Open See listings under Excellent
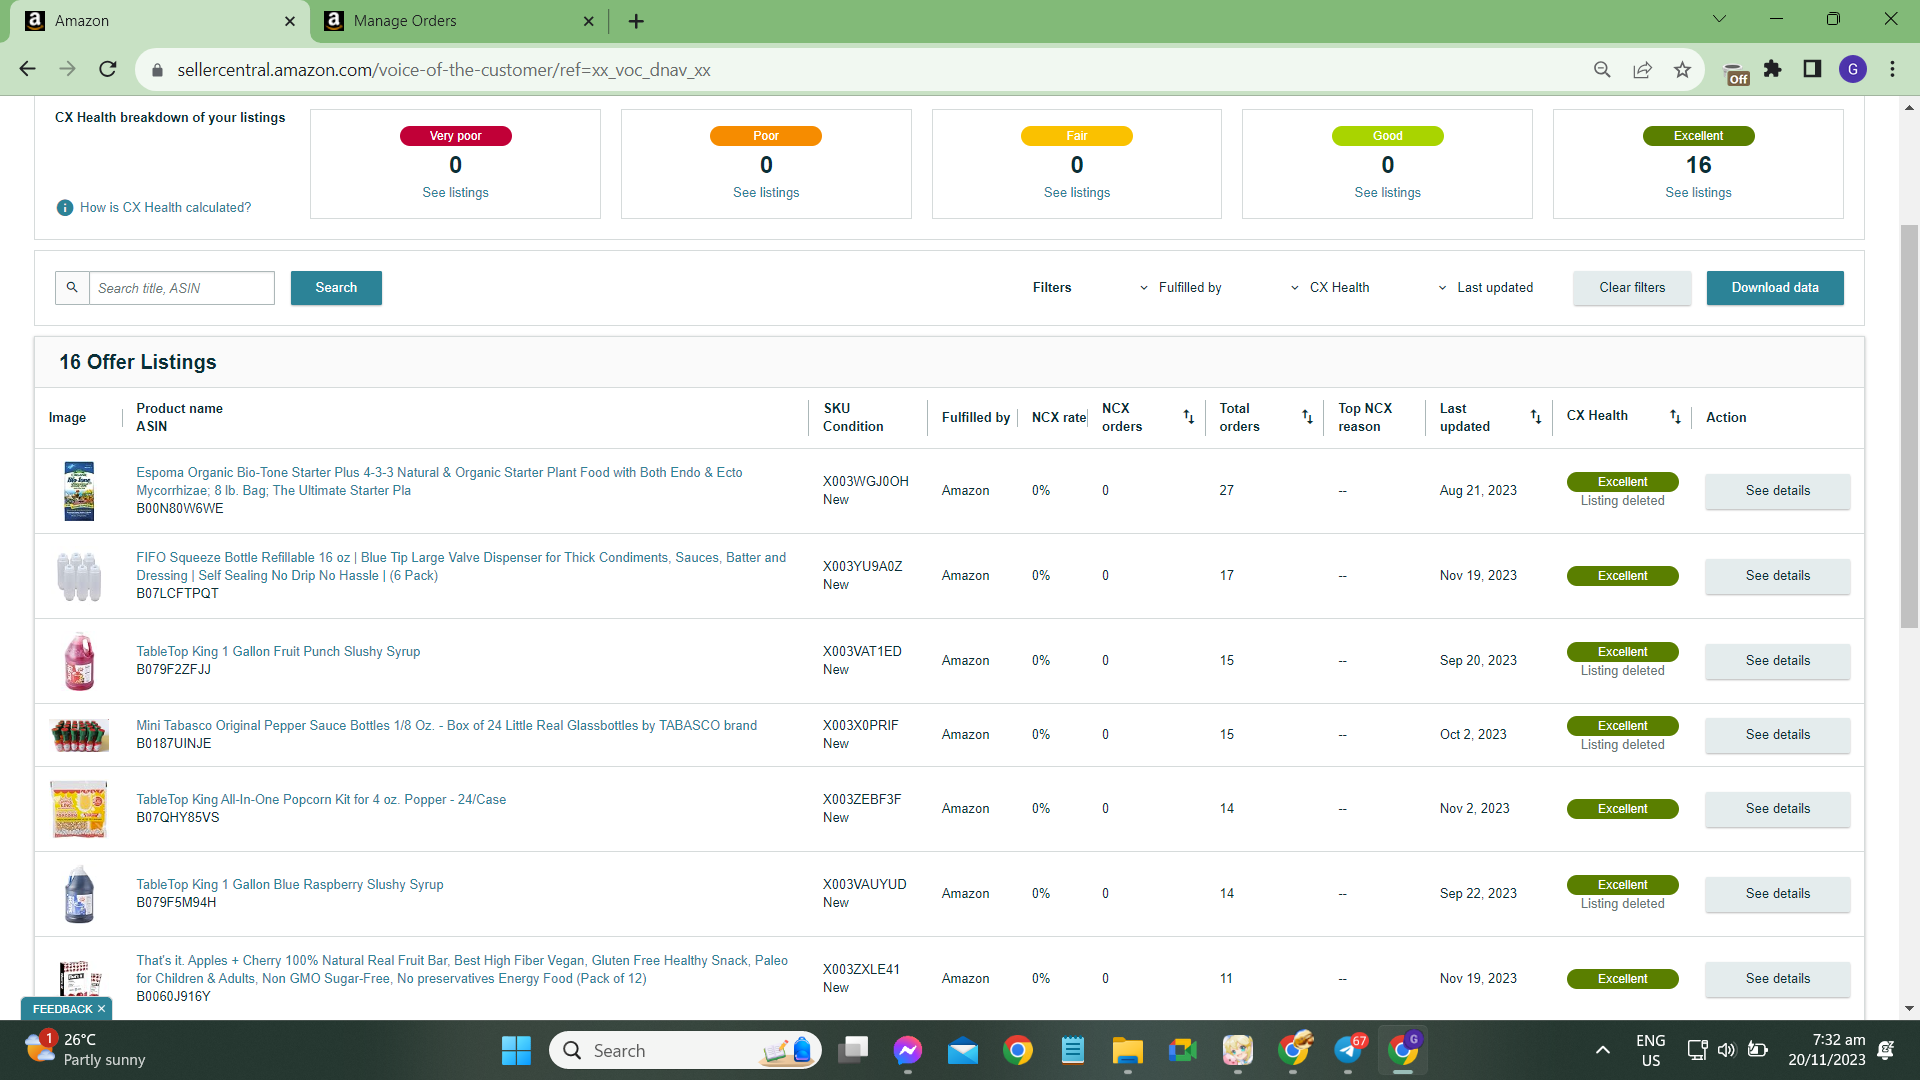Image resolution: width=1920 pixels, height=1080 pixels. 1698,193
